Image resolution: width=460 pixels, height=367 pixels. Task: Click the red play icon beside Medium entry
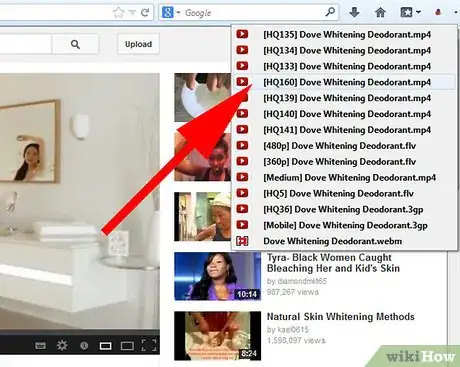(242, 177)
